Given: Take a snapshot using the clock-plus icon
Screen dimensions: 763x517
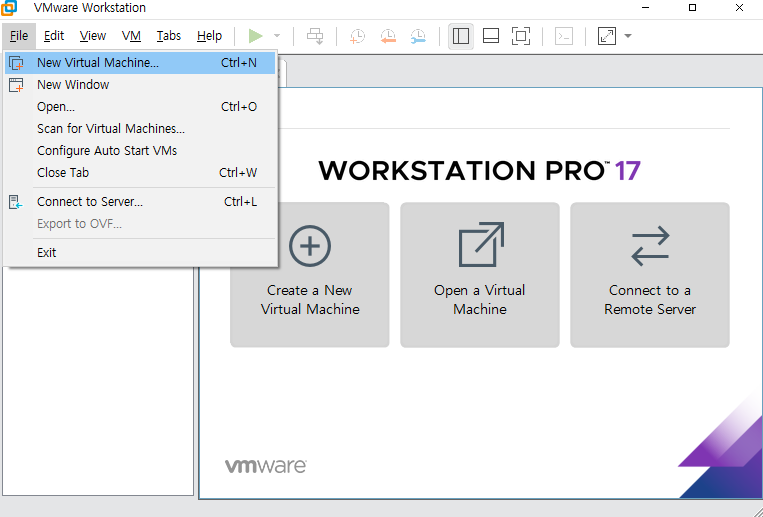Looking at the screenshot, I should [x=357, y=36].
